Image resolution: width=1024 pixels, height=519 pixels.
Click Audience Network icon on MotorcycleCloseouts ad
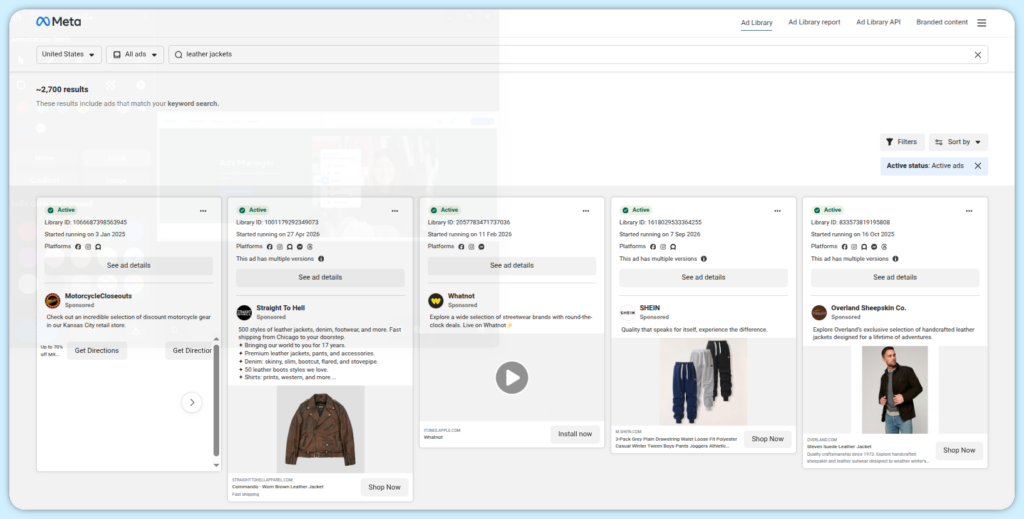[x=98, y=247]
